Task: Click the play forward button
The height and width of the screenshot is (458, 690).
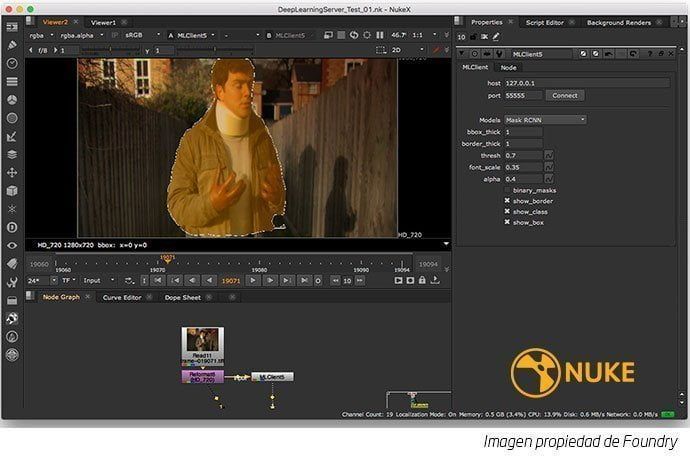Action: 253,280
